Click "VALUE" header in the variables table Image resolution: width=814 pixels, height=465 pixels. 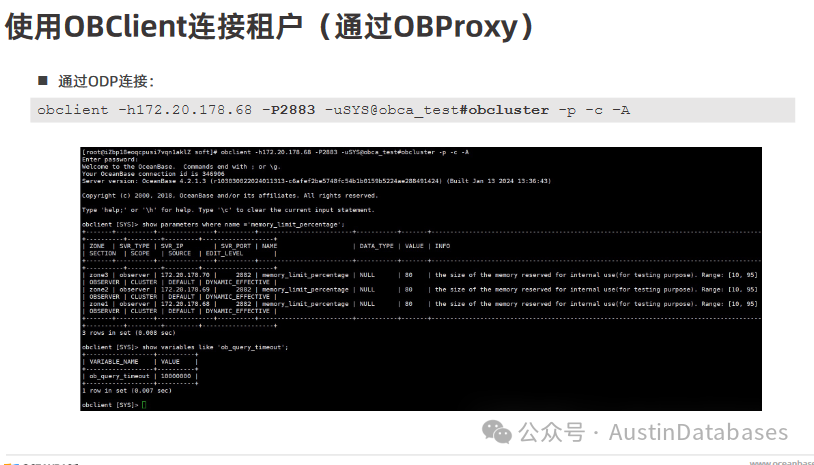pos(170,362)
